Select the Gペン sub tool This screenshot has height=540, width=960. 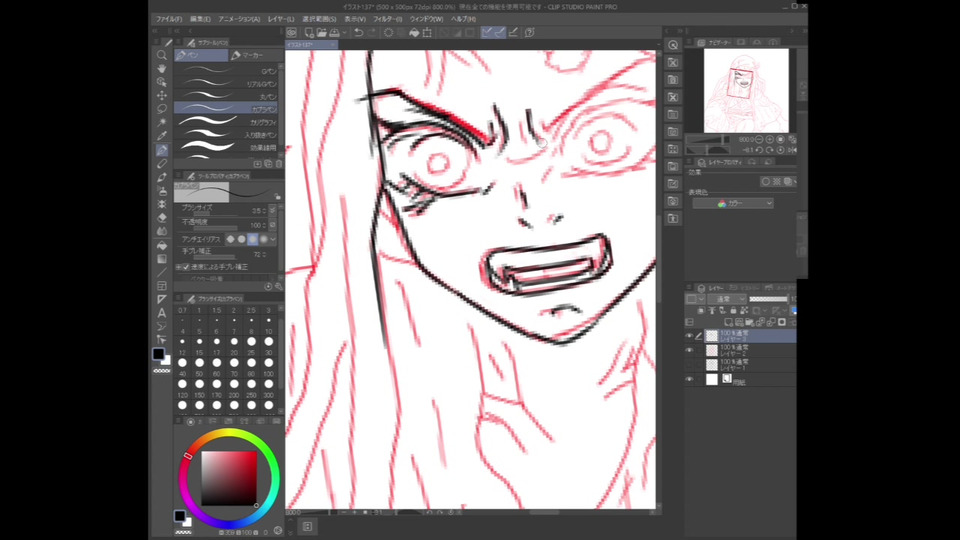coord(226,71)
